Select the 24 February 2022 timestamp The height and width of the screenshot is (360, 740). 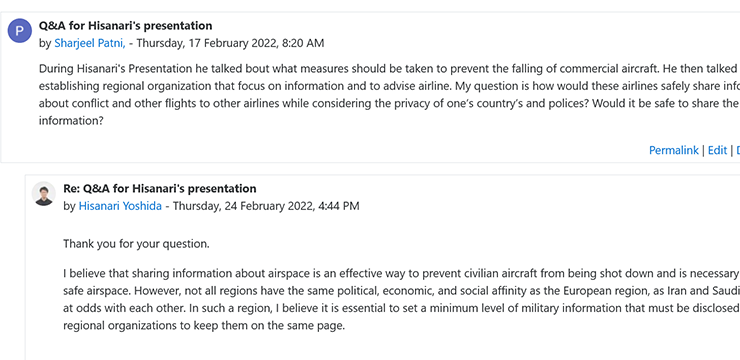(266, 206)
